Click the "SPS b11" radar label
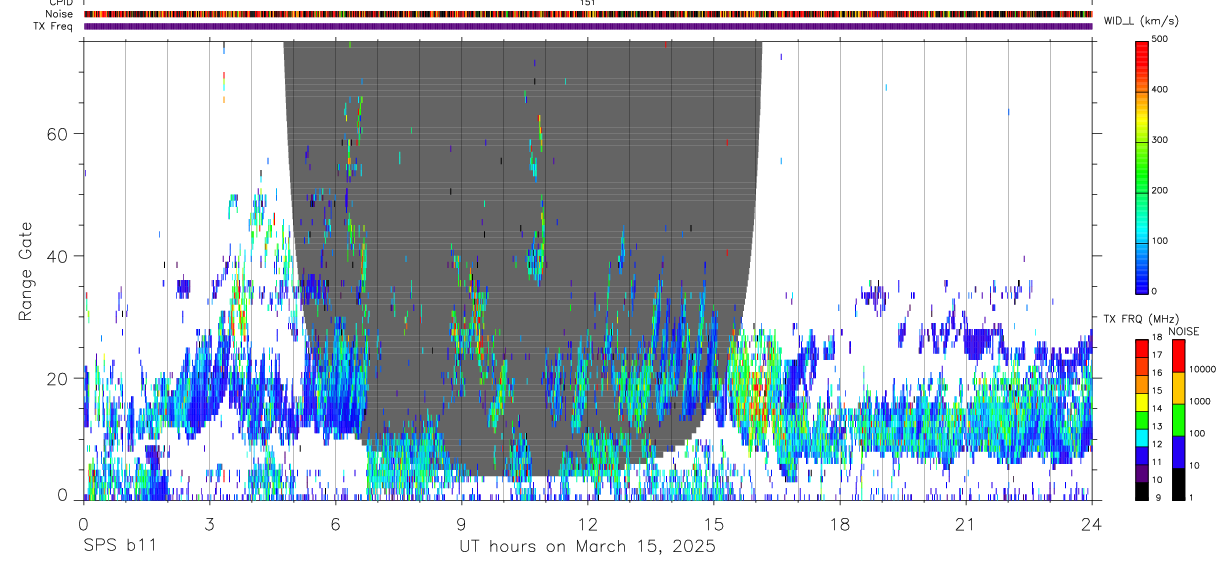 (119, 546)
